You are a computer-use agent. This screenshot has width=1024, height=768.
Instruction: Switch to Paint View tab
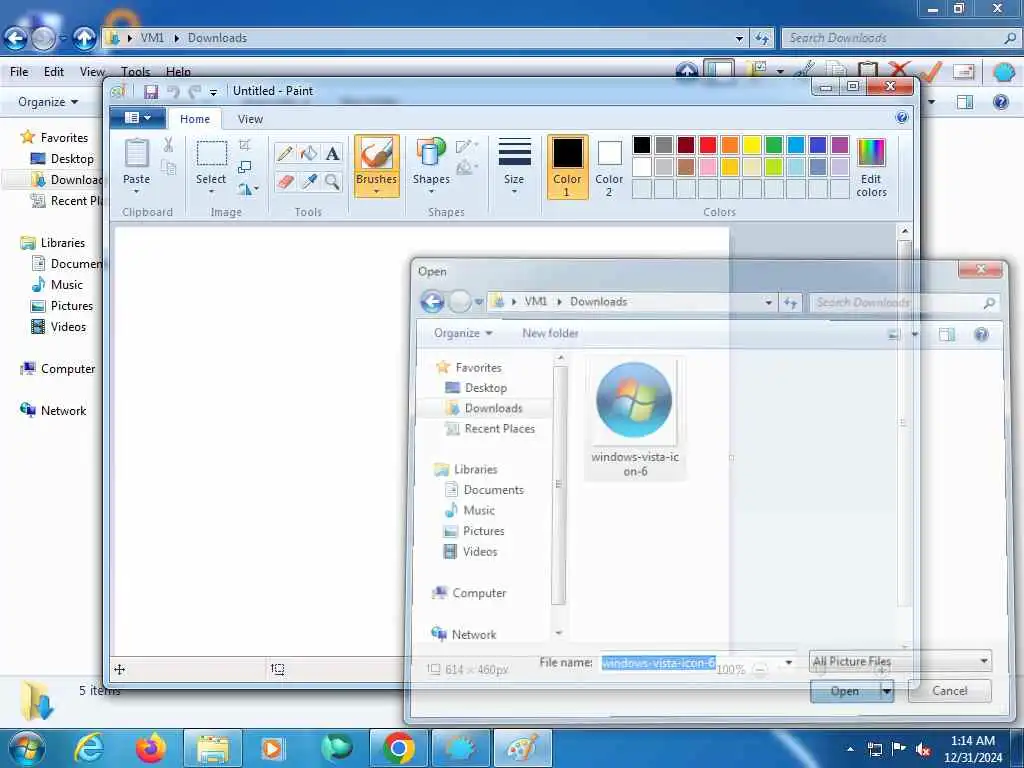[250, 119]
